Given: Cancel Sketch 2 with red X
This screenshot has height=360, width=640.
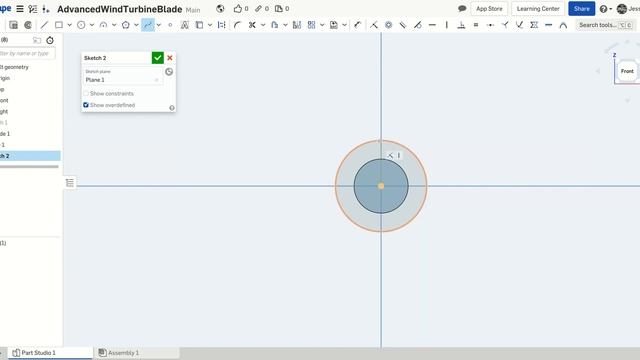Looking at the screenshot, I should 170,58.
